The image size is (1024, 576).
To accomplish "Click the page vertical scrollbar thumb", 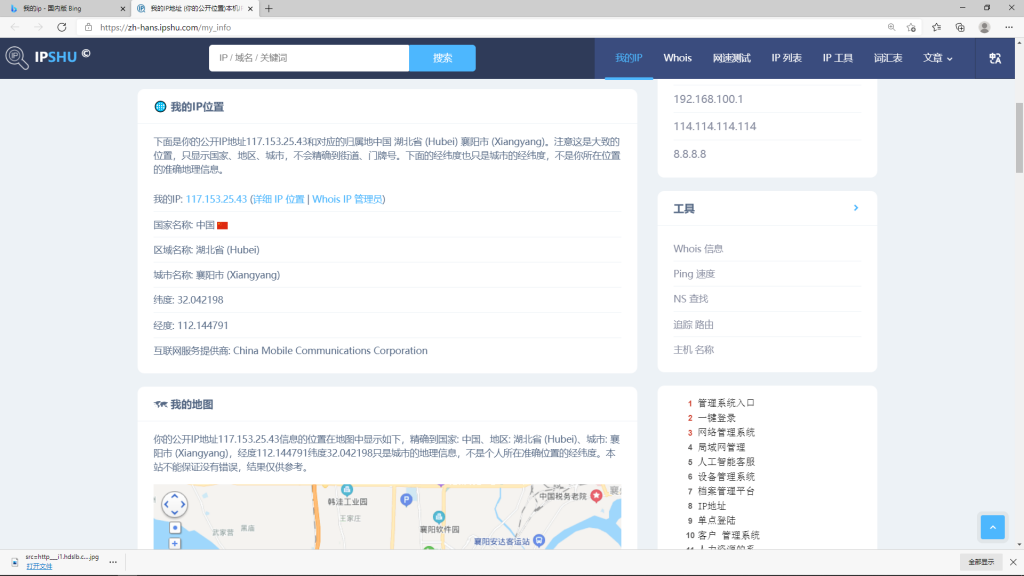I will coord(1019,138).
